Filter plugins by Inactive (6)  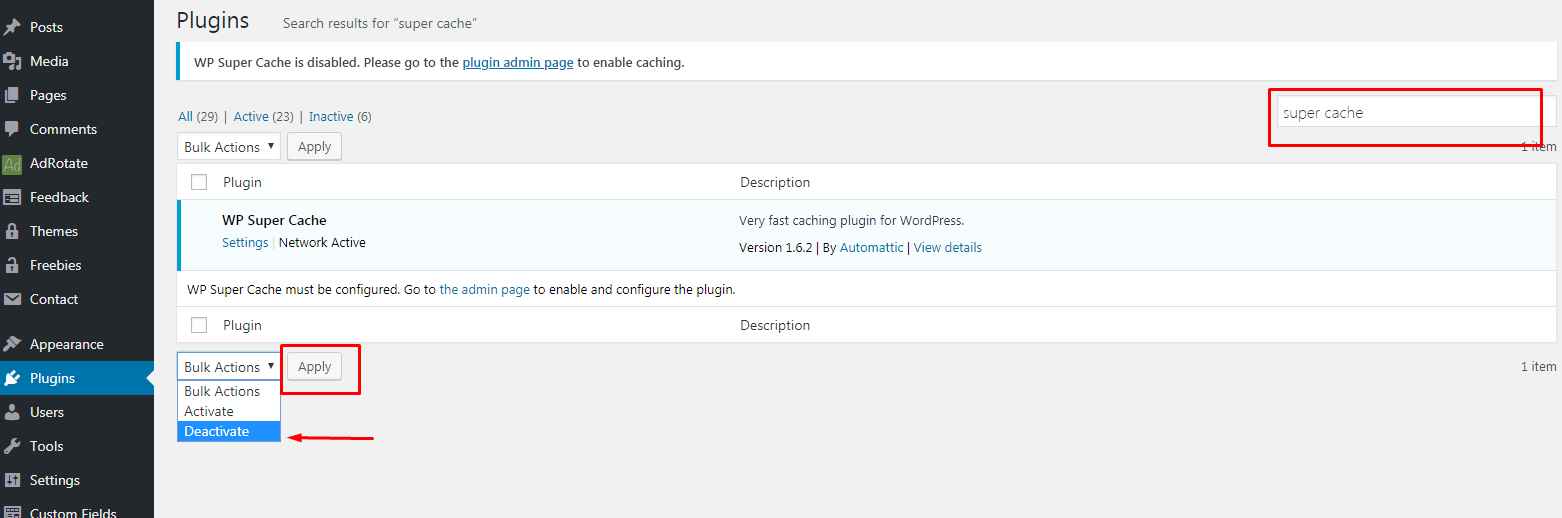point(340,116)
